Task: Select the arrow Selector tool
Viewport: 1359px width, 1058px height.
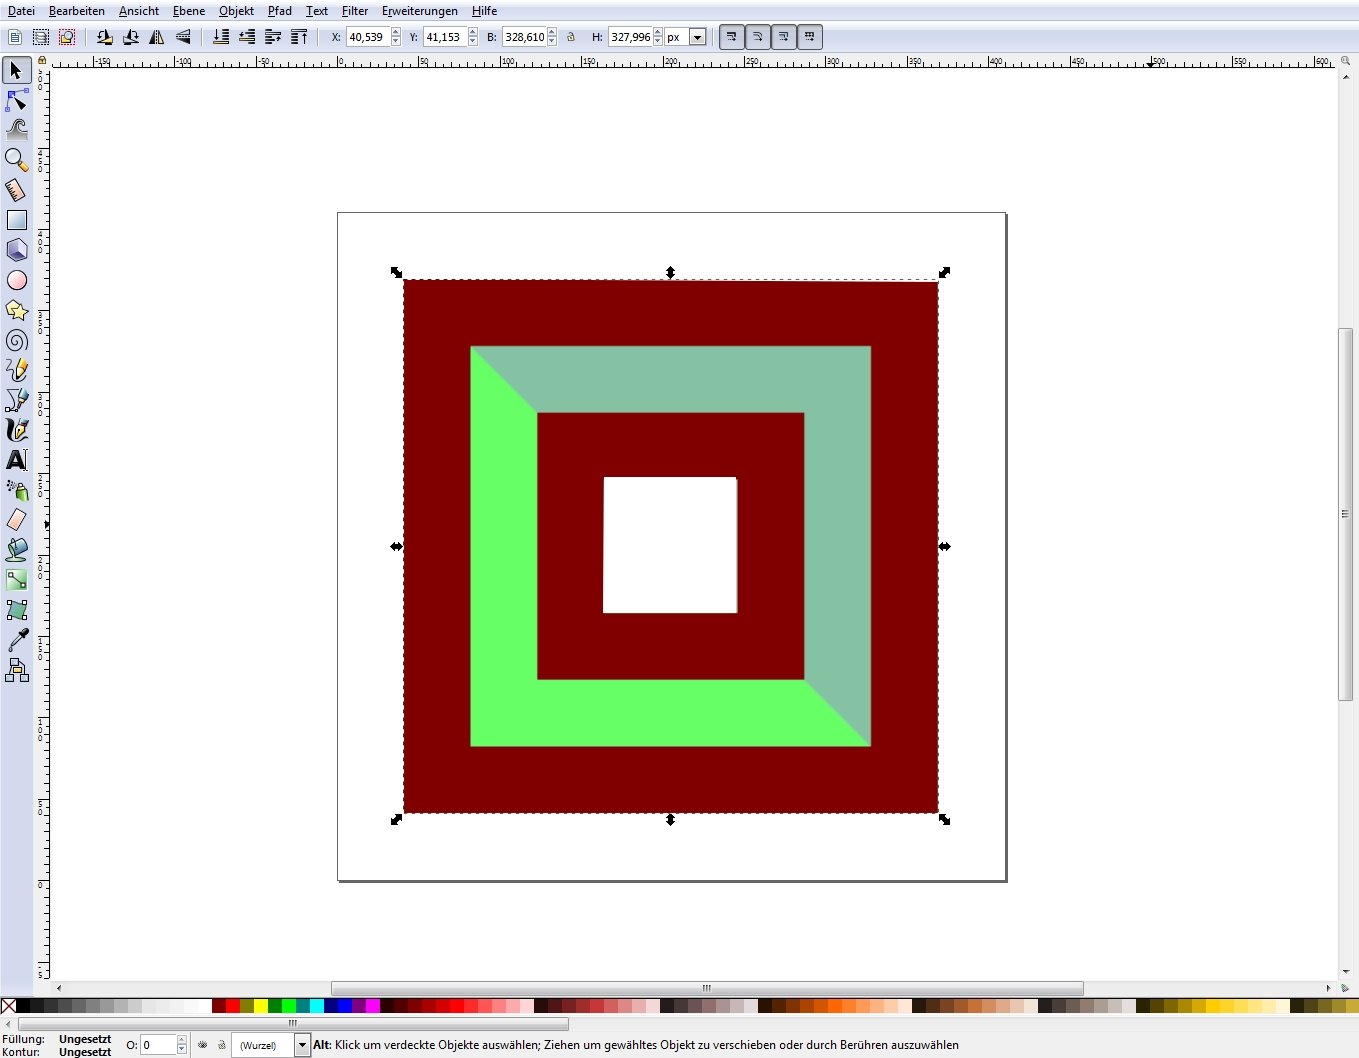Action: (x=16, y=70)
